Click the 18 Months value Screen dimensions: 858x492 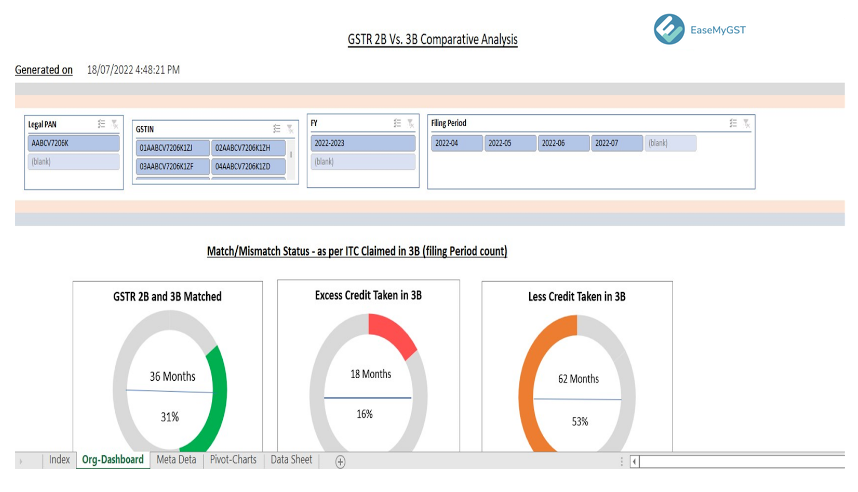pos(371,374)
